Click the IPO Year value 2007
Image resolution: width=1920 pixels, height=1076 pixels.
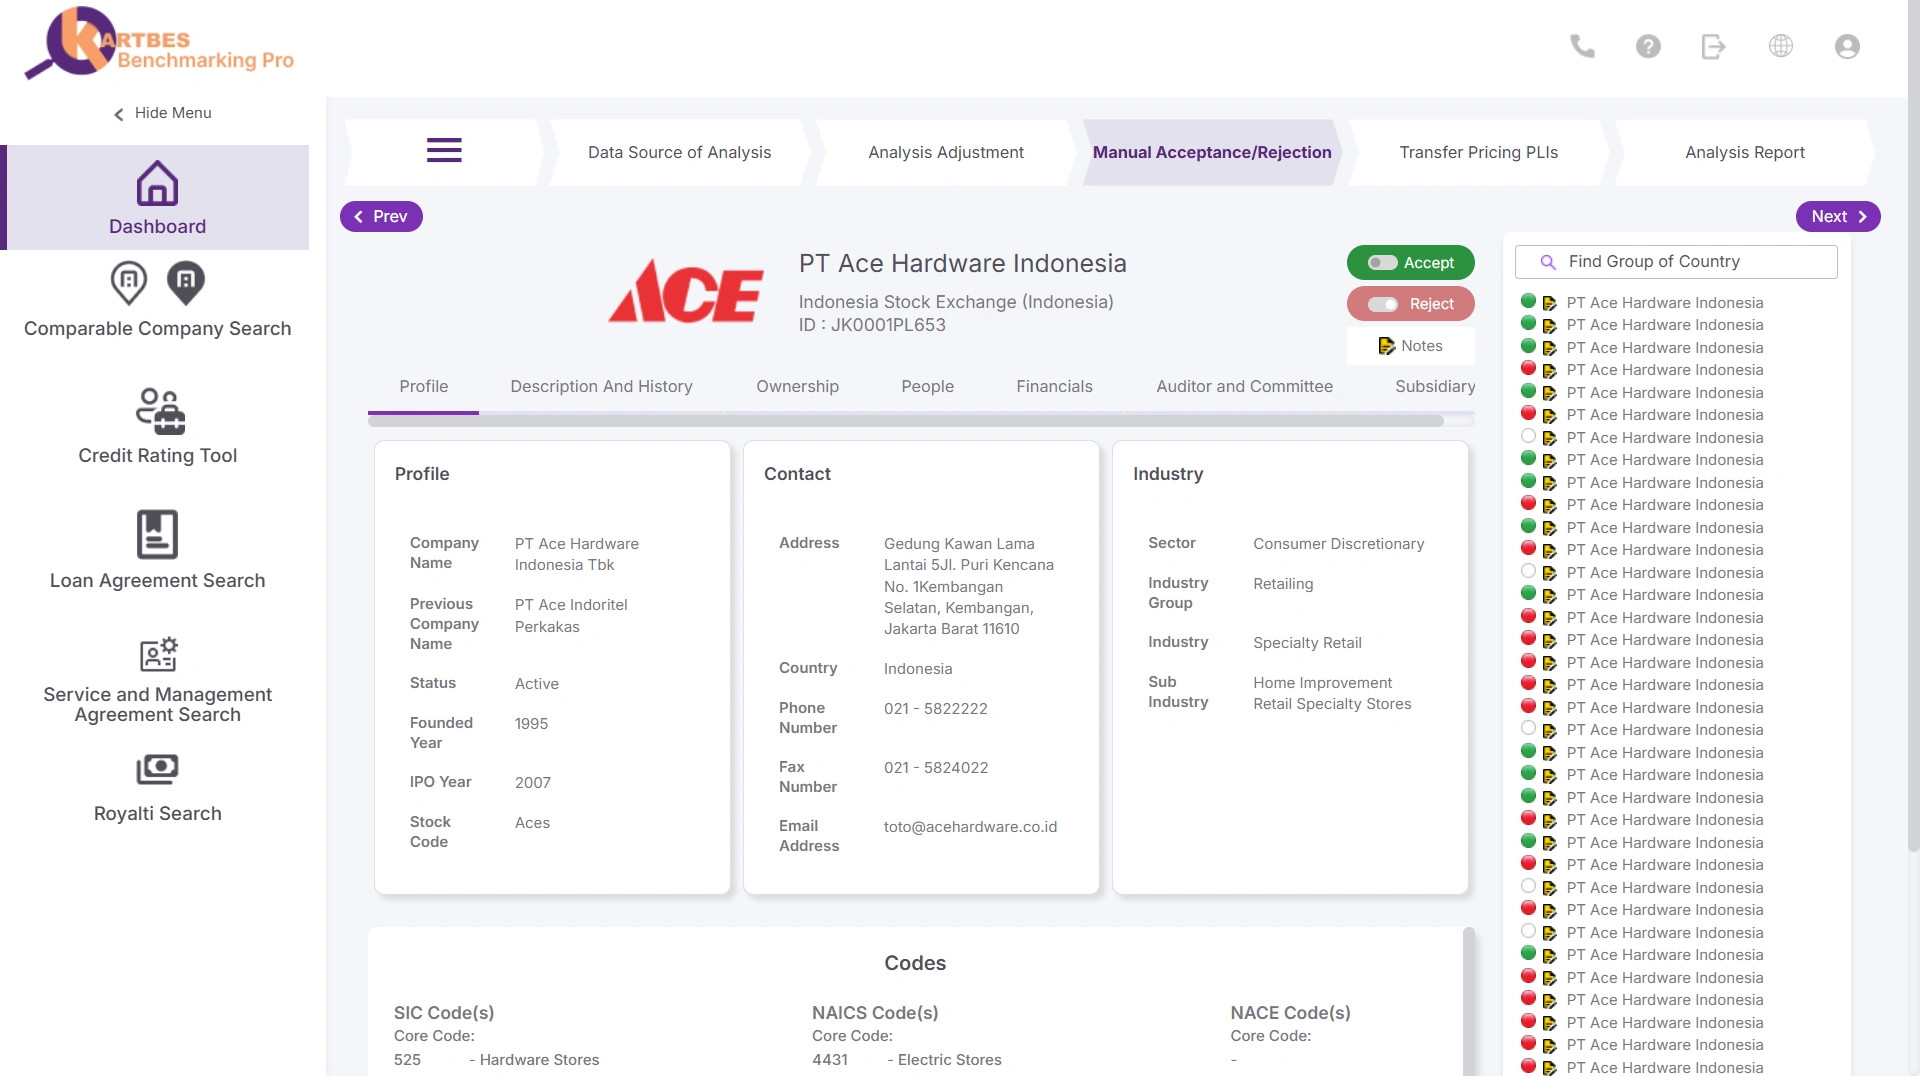[x=532, y=783]
